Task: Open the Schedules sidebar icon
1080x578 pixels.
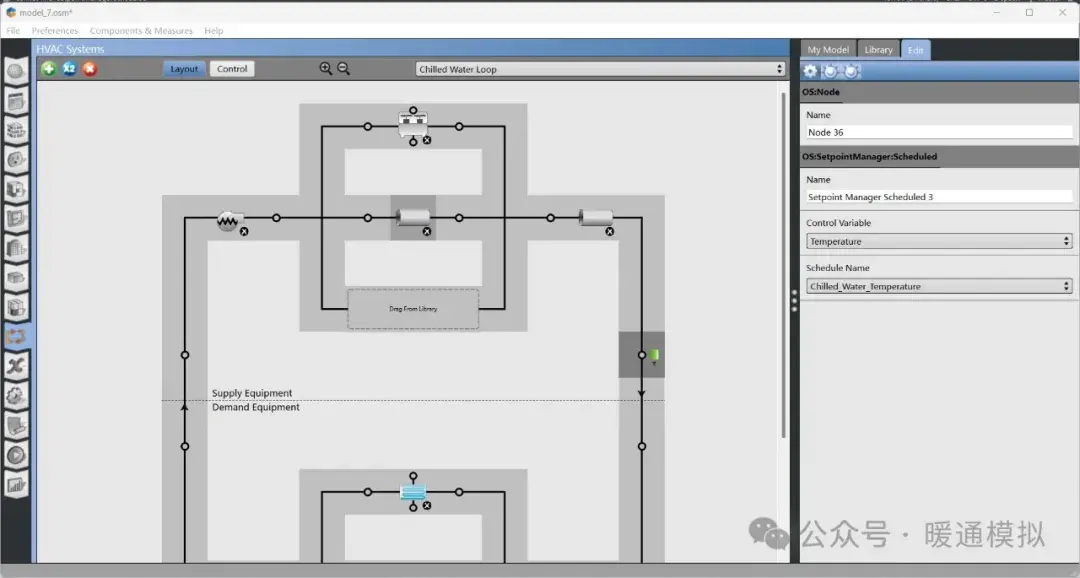Action: coord(16,101)
